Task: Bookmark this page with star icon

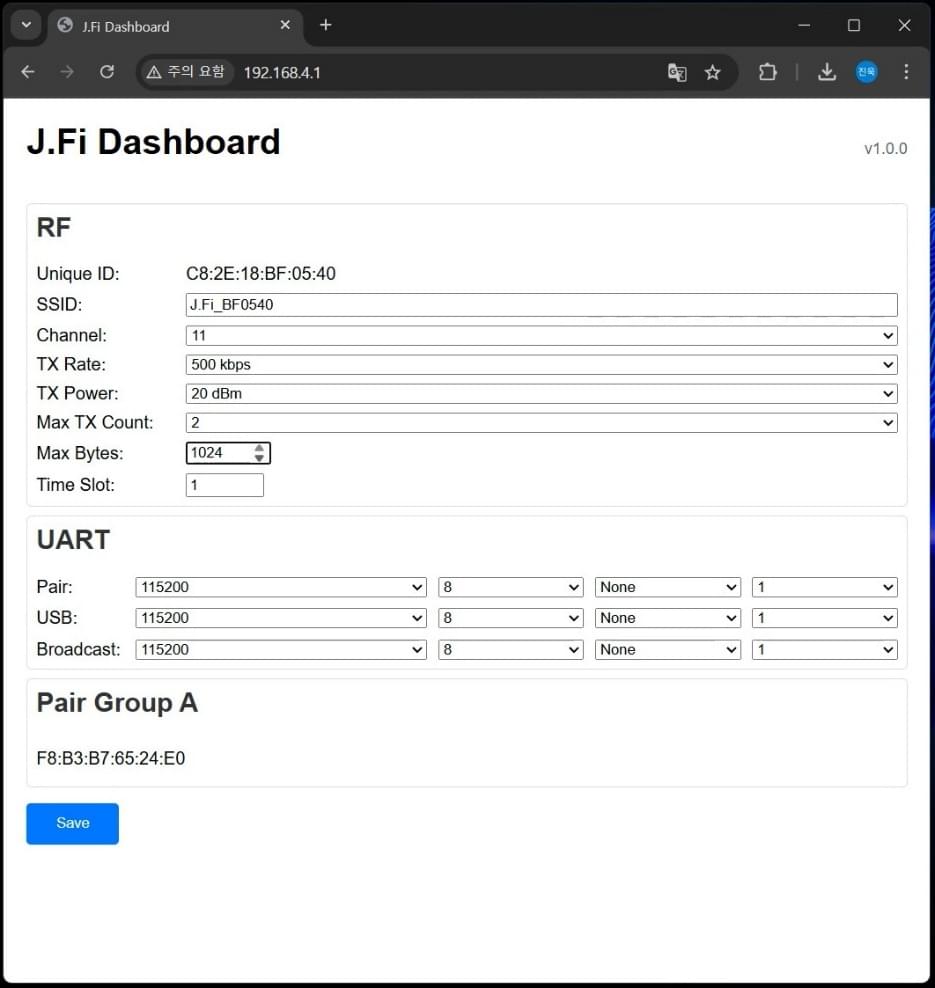Action: click(x=712, y=72)
